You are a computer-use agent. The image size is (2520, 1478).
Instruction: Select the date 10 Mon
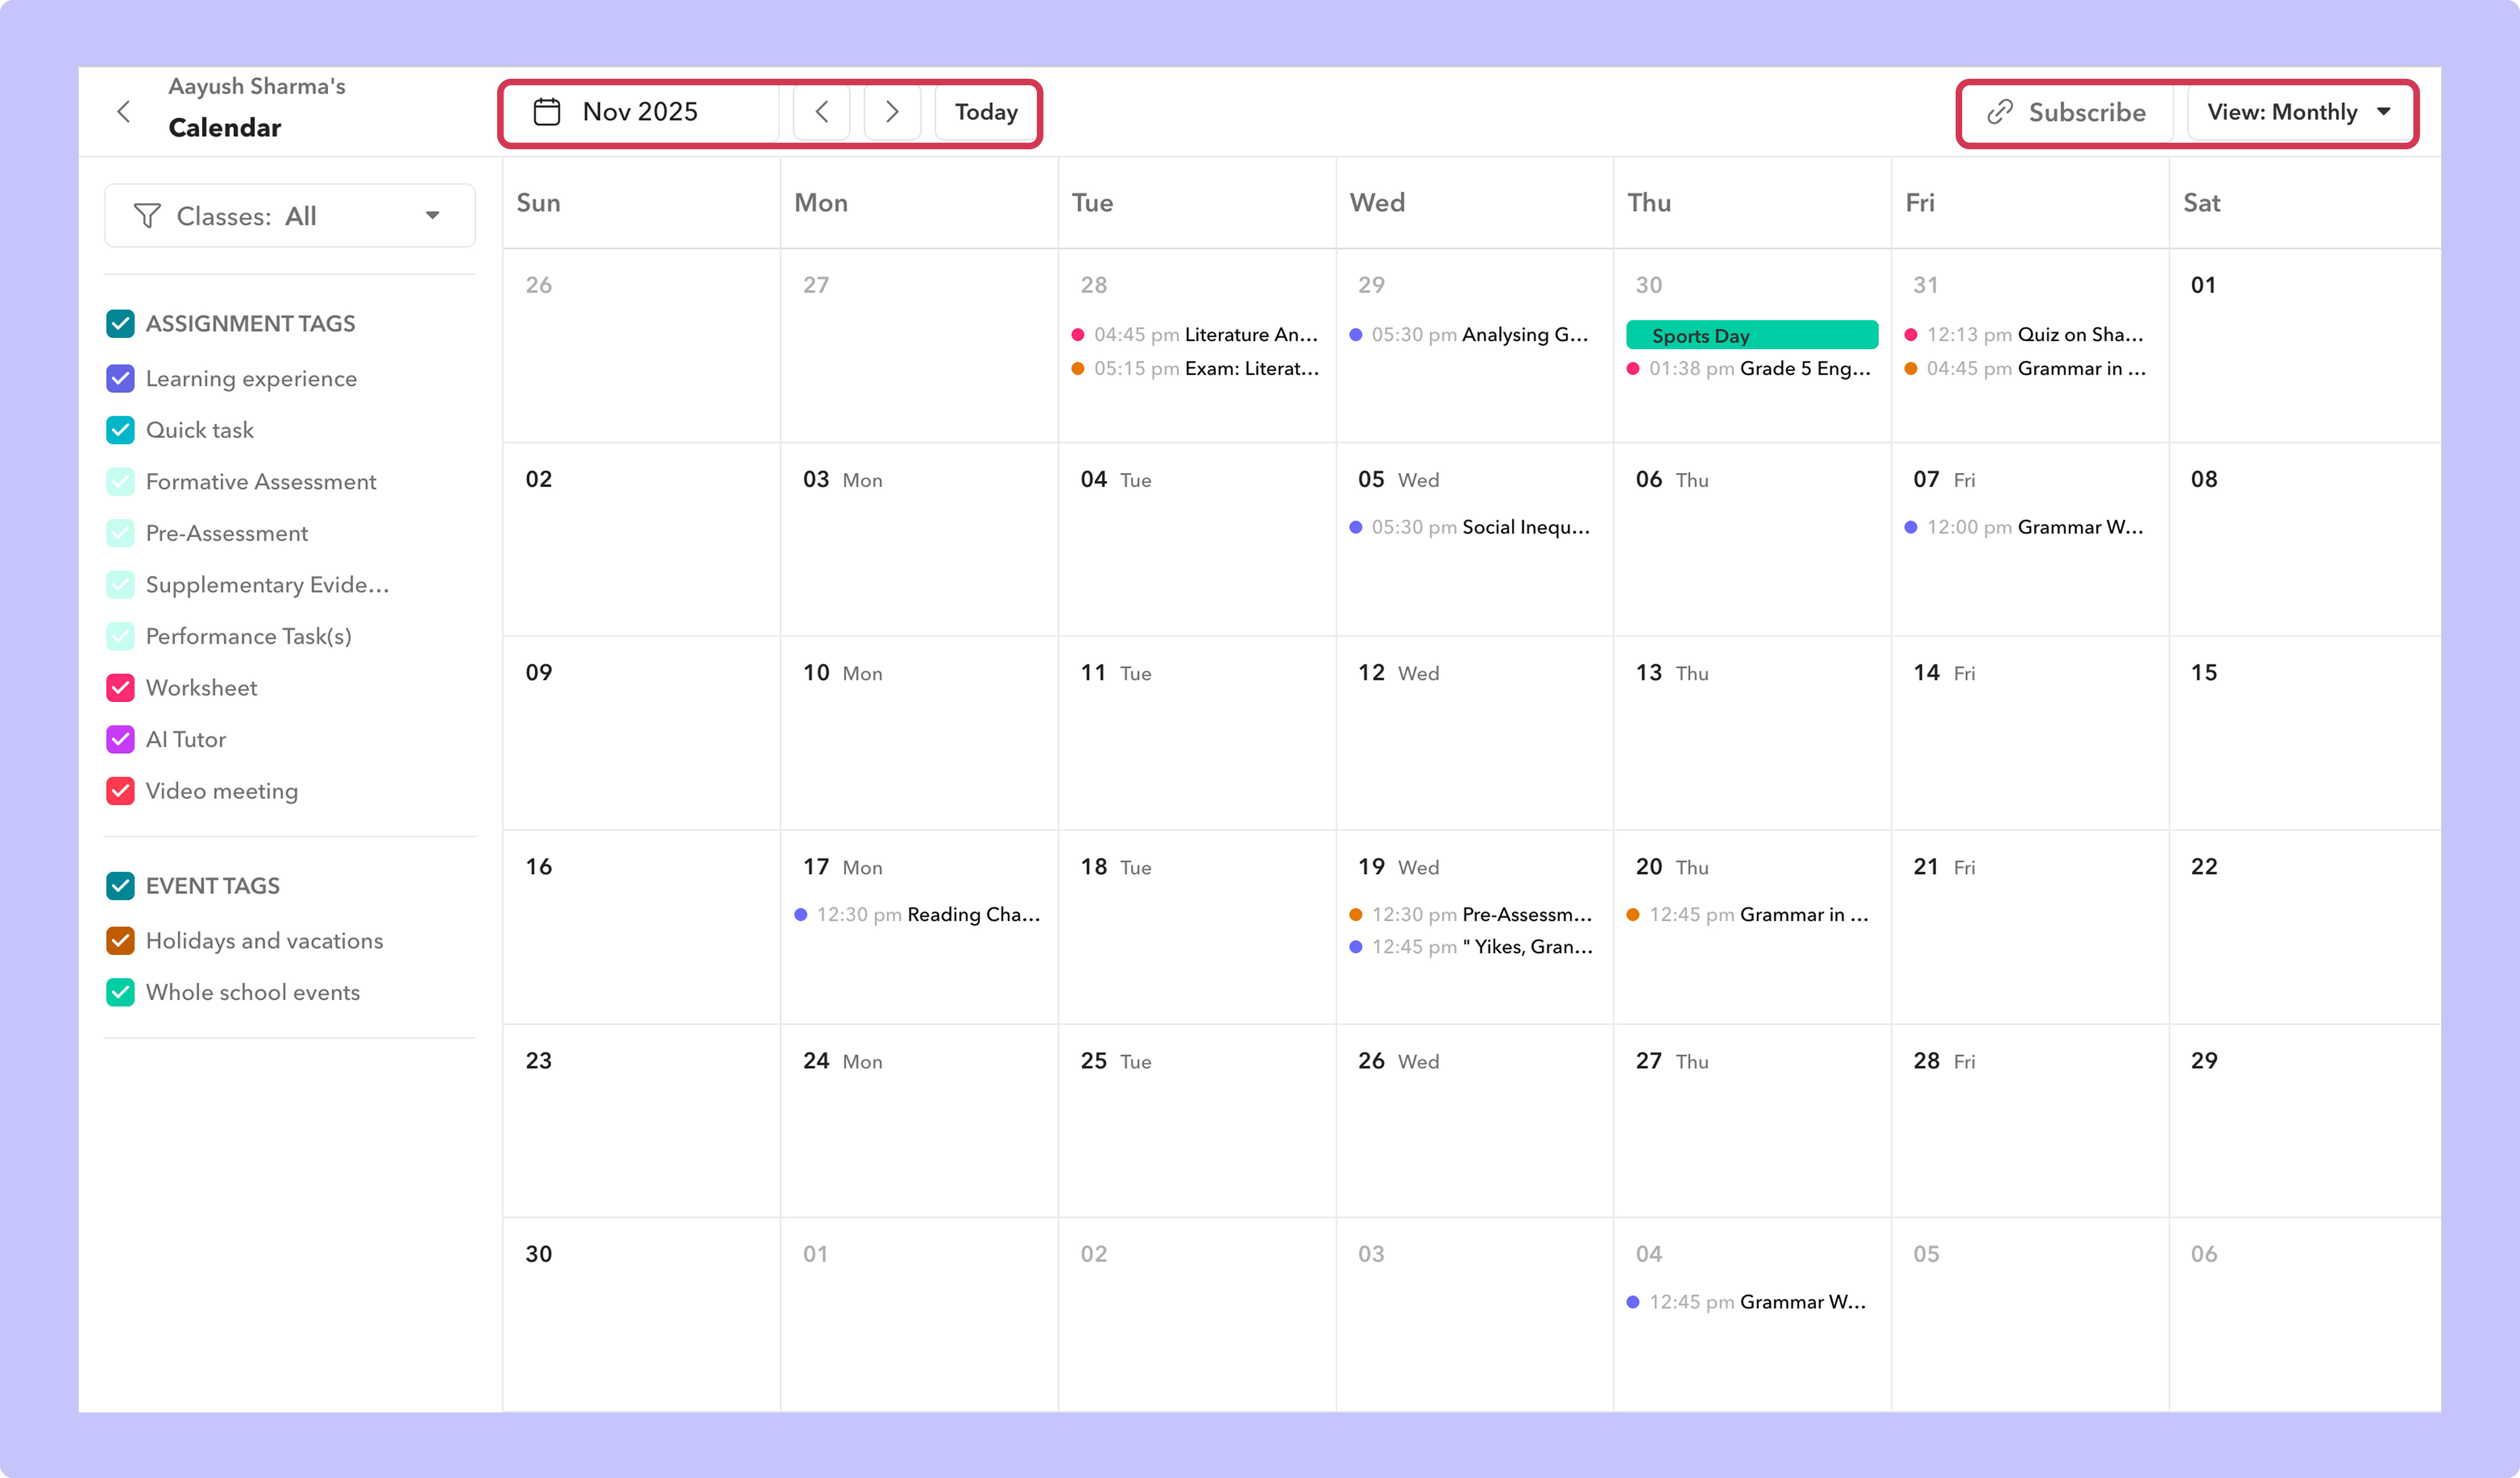(x=842, y=673)
